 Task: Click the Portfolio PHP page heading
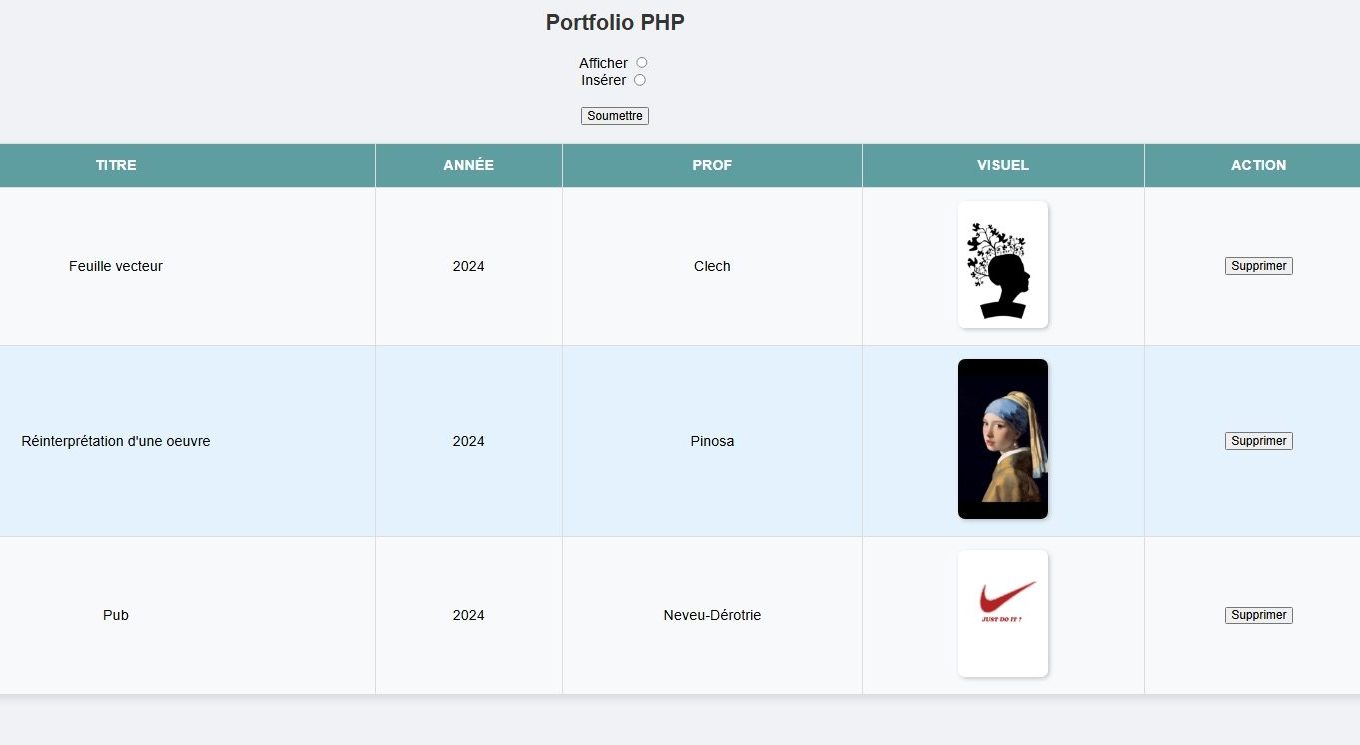pyautogui.click(x=615, y=22)
